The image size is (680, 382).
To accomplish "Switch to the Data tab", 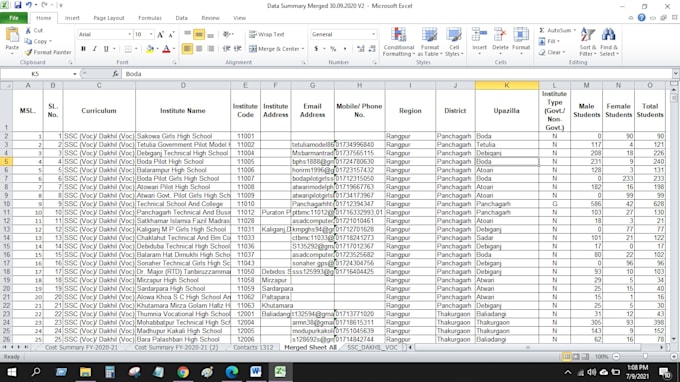I will (x=181, y=18).
